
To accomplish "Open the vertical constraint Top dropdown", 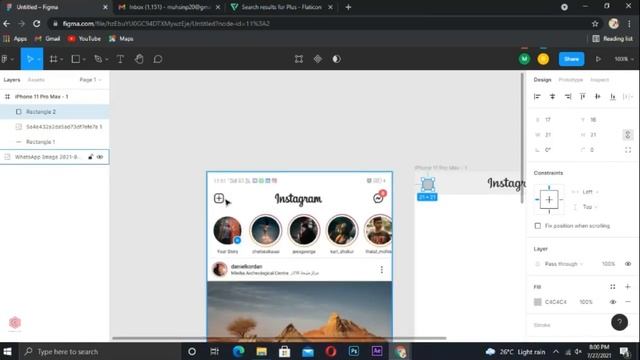I will click(x=590, y=207).
